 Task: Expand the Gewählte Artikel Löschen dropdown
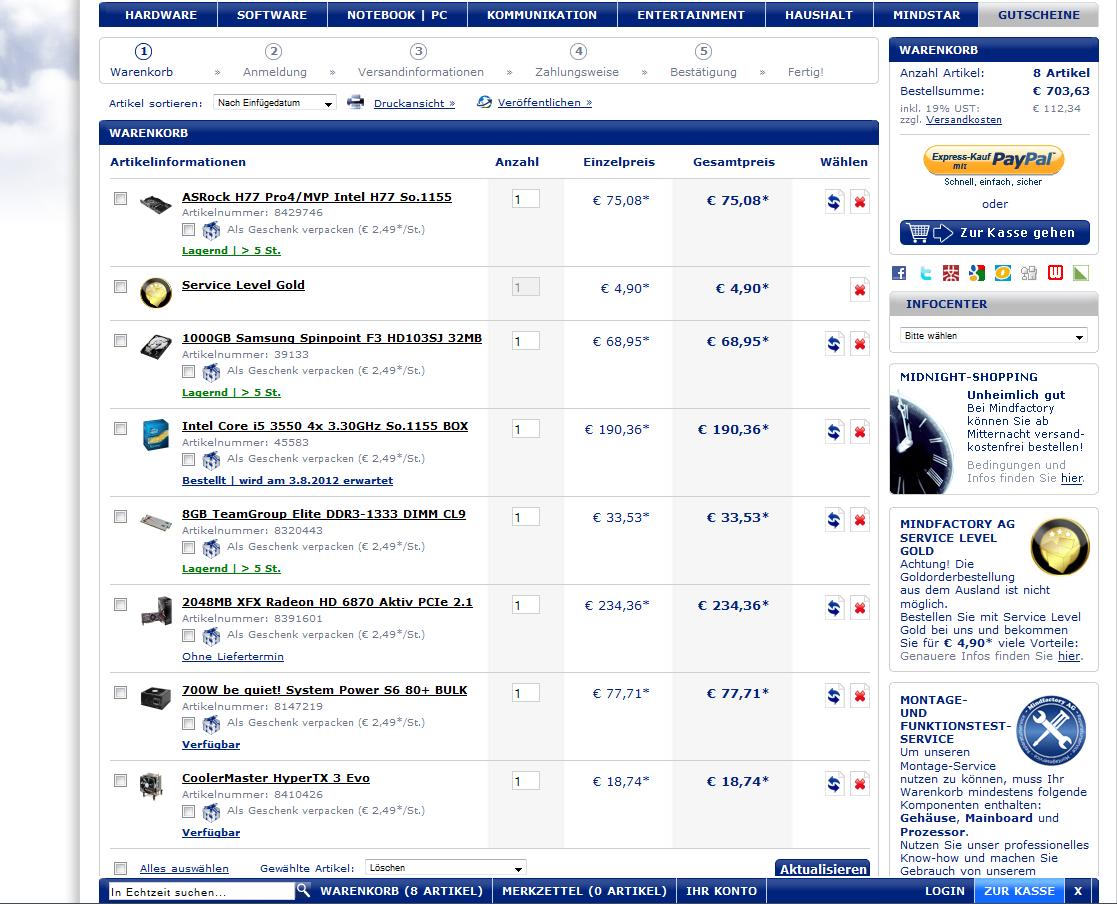coord(446,868)
